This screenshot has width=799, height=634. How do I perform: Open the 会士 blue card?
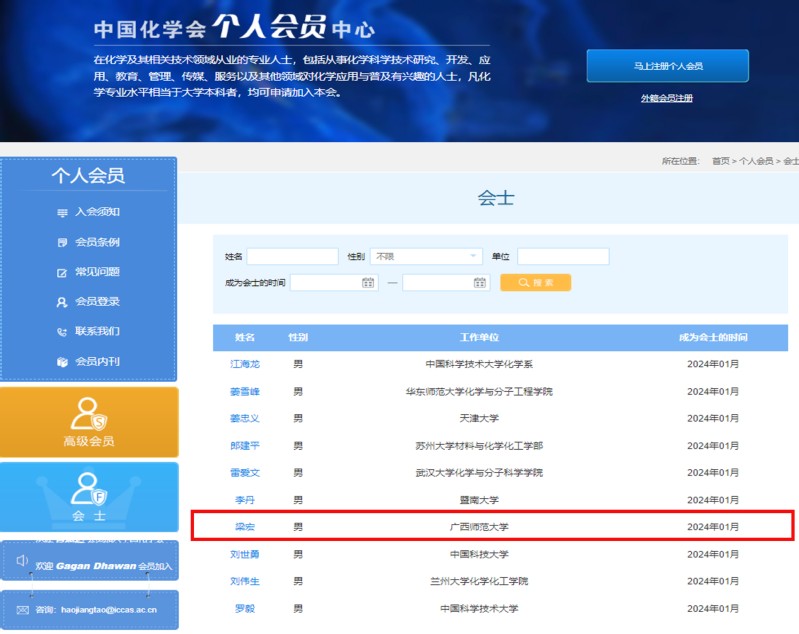[89, 497]
